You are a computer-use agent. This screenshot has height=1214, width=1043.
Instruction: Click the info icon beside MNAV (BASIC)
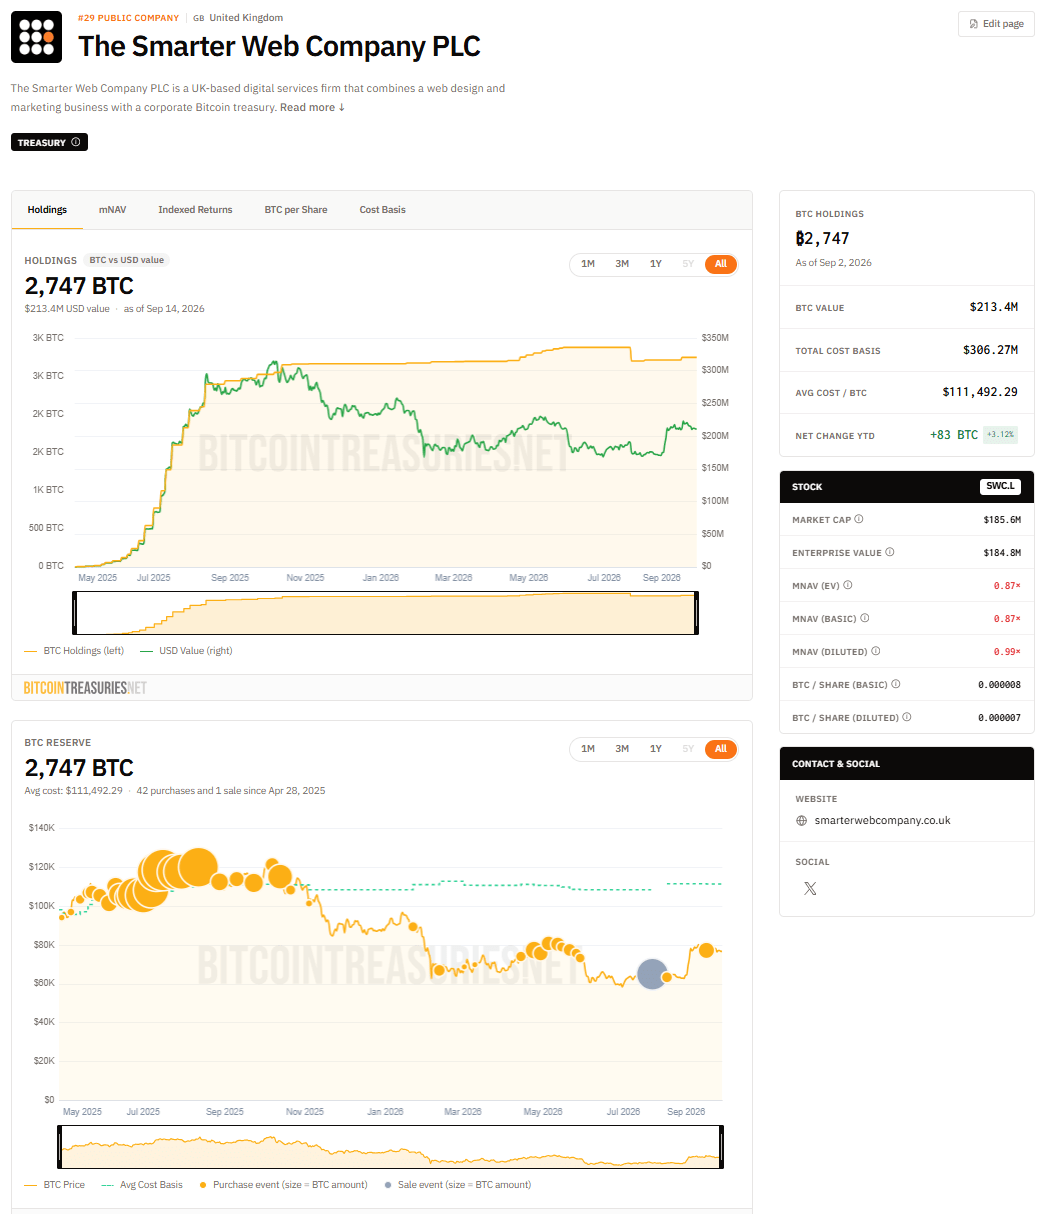coord(865,618)
